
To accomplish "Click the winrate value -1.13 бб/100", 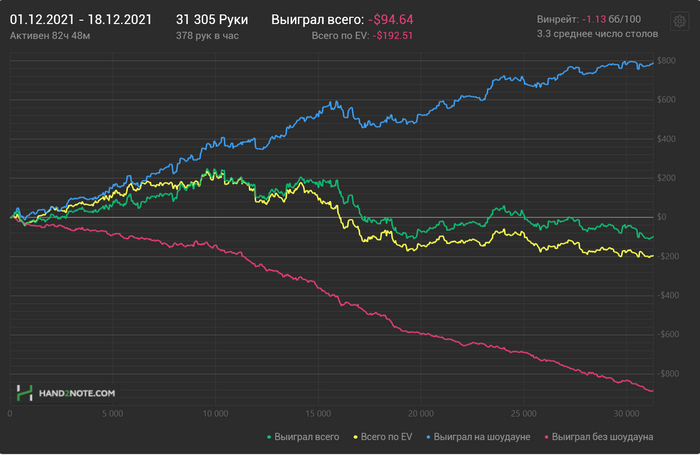I will tap(611, 19).
